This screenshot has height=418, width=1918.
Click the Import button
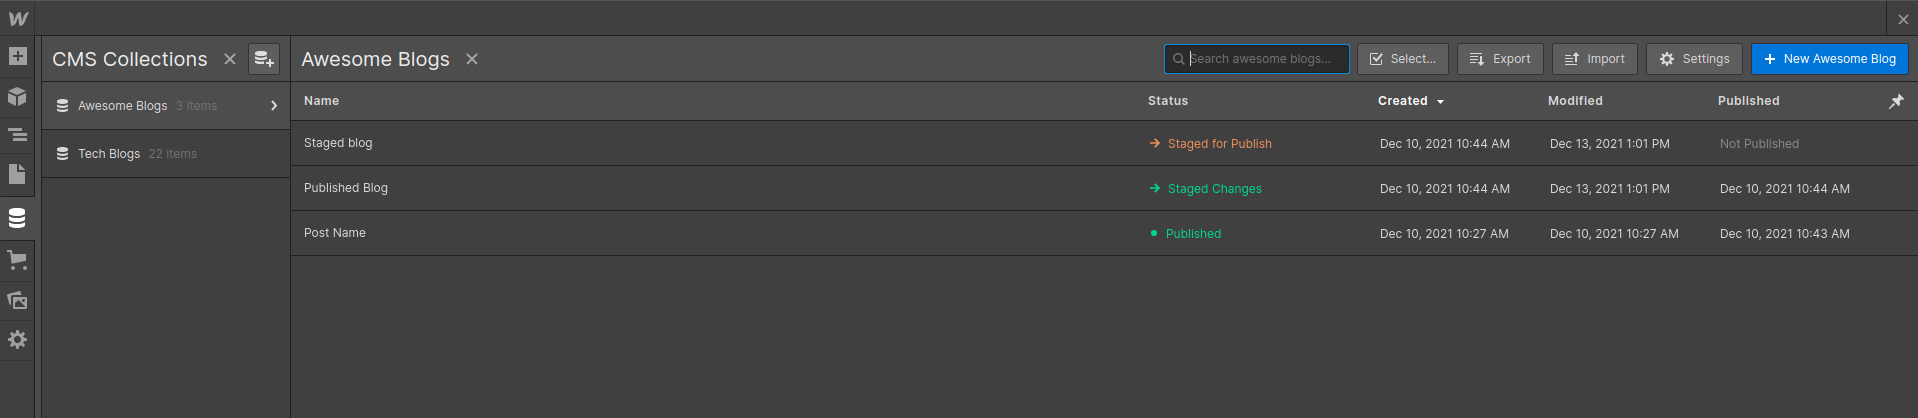tap(1595, 59)
